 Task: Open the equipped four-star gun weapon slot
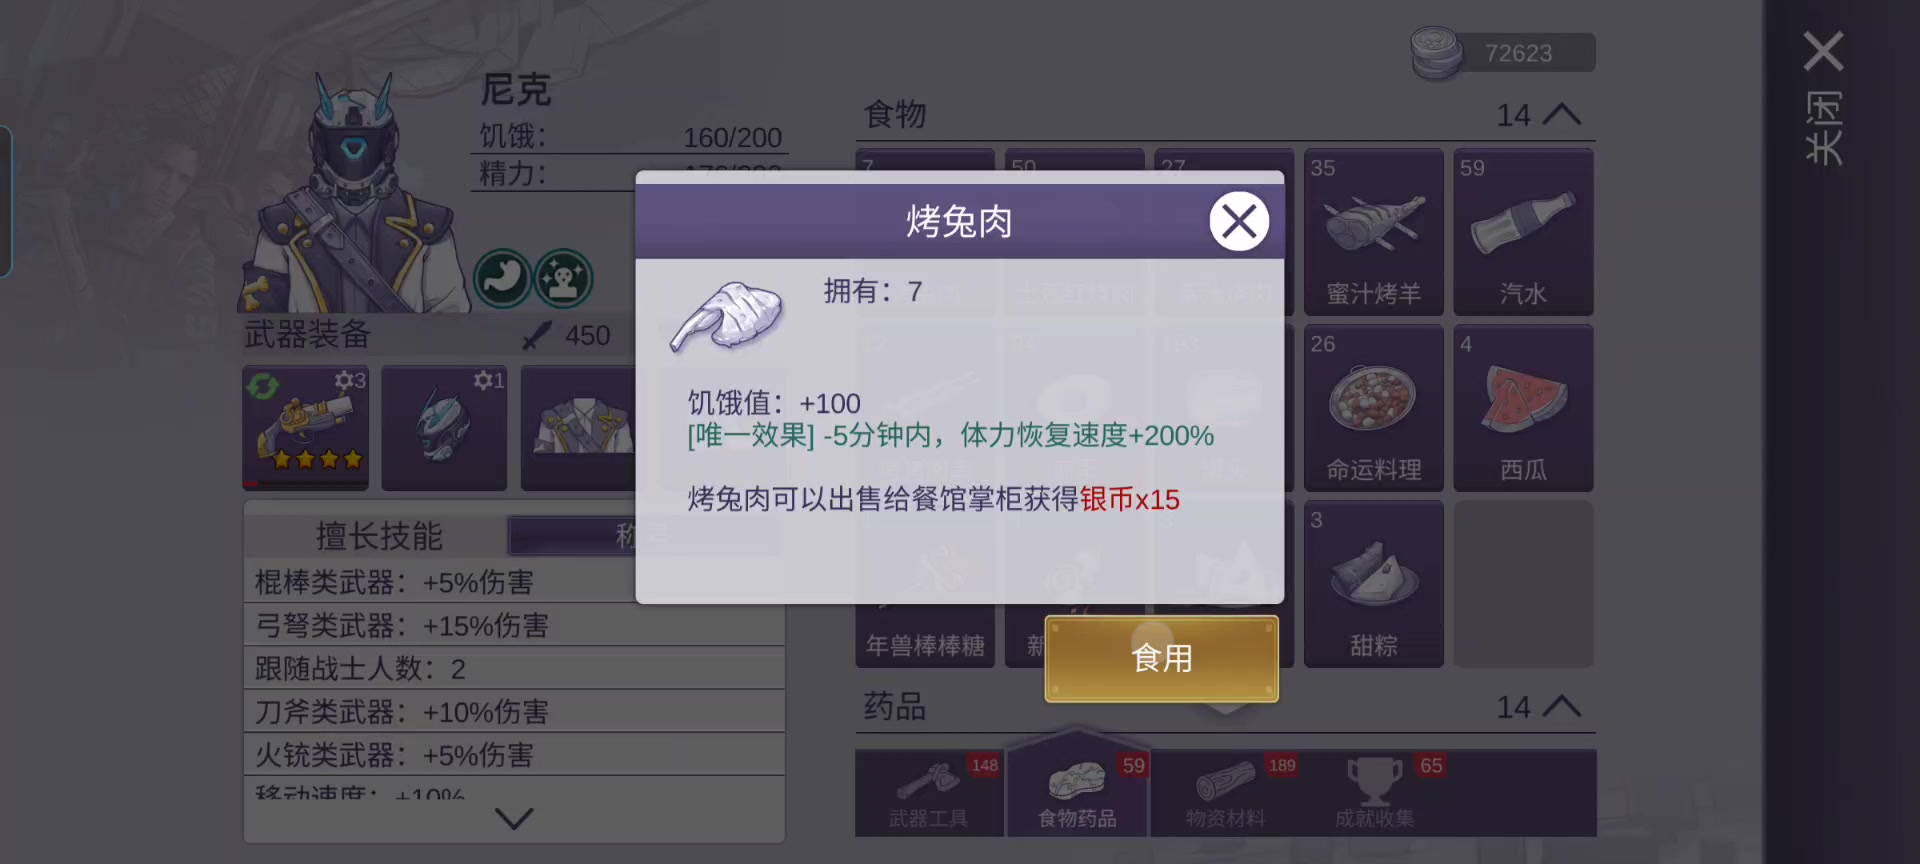(306, 428)
